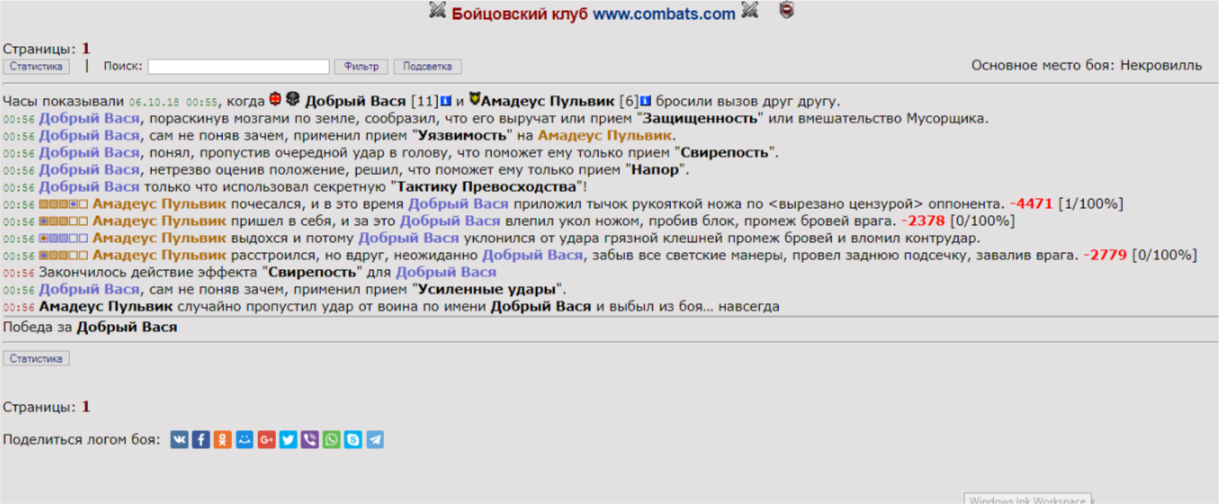Click yellow shield icon before Амадеус Пульвик

pyautogui.click(x=475, y=100)
